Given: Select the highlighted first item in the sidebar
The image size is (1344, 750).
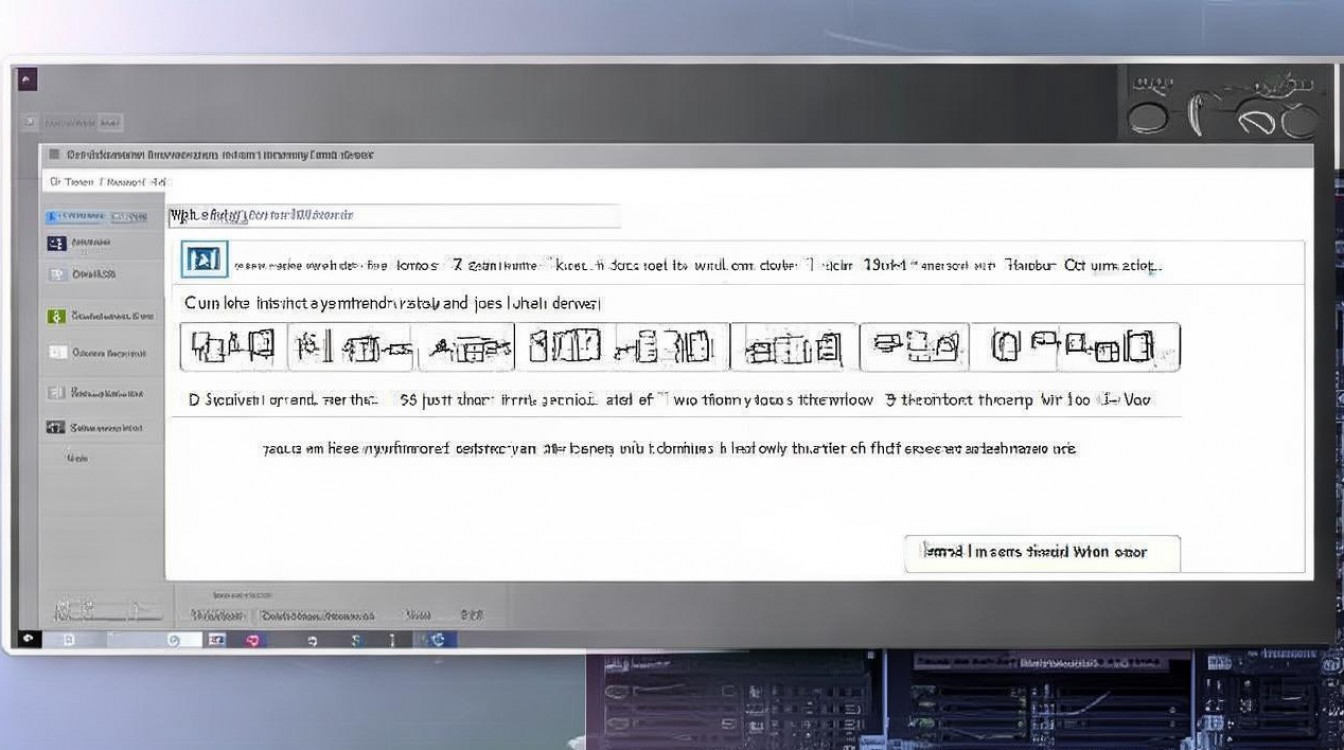Looking at the screenshot, I should click(97, 216).
